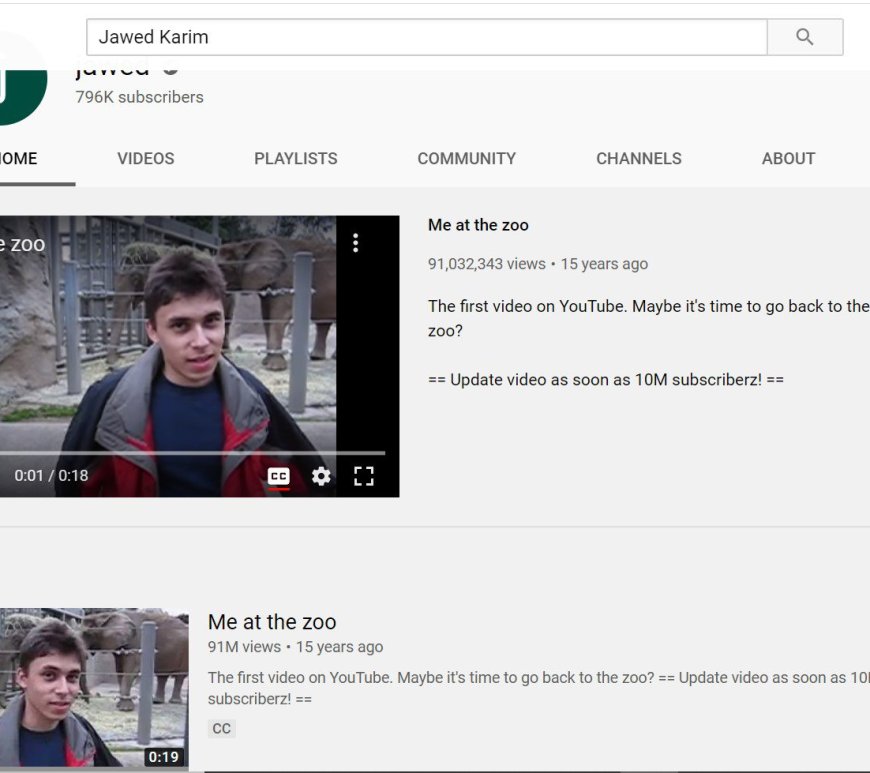Image resolution: width=870 pixels, height=773 pixels.
Task: Open the Playlists tab
Action: click(x=296, y=158)
